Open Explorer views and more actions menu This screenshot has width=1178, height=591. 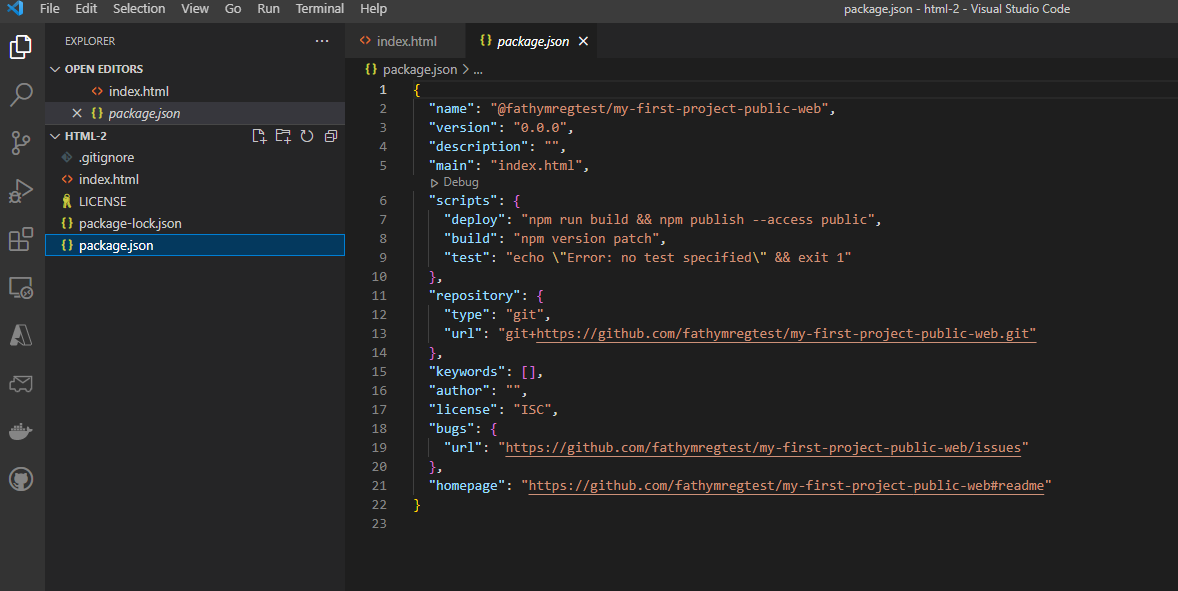click(x=322, y=41)
